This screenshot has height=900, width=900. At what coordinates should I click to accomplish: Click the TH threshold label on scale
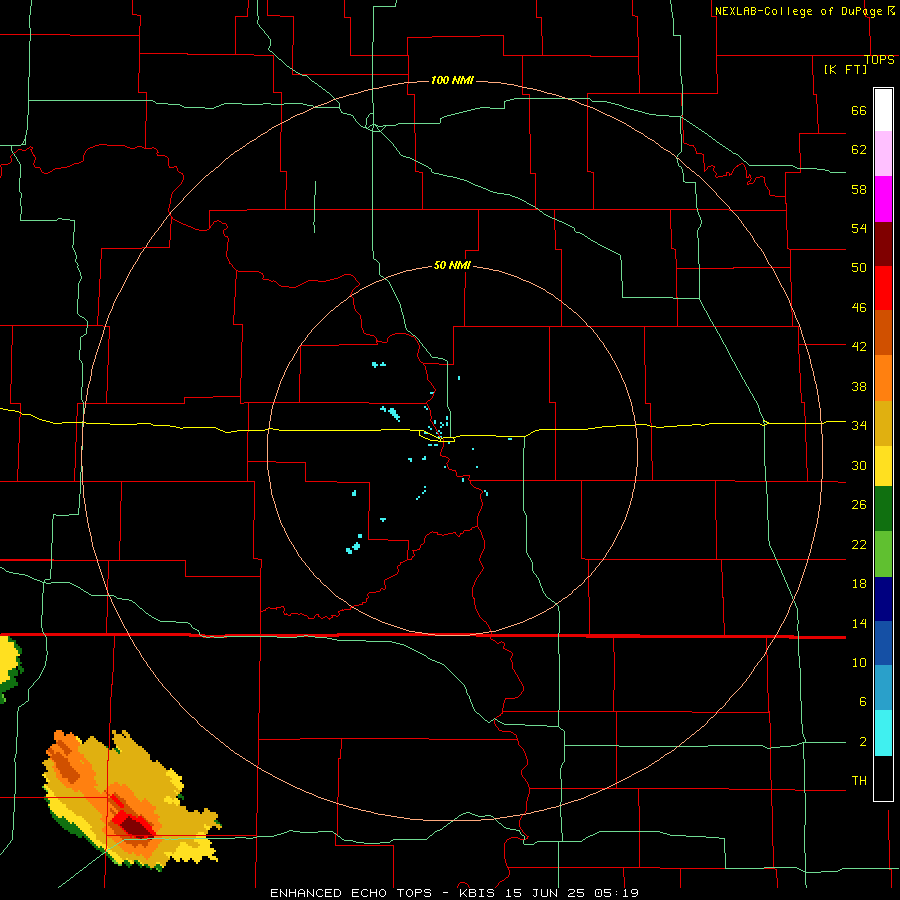point(859,781)
